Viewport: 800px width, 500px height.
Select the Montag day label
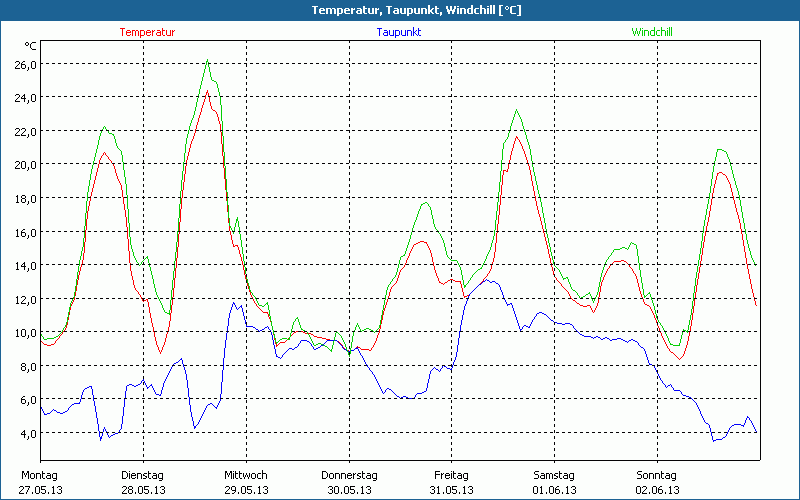[x=40, y=475]
